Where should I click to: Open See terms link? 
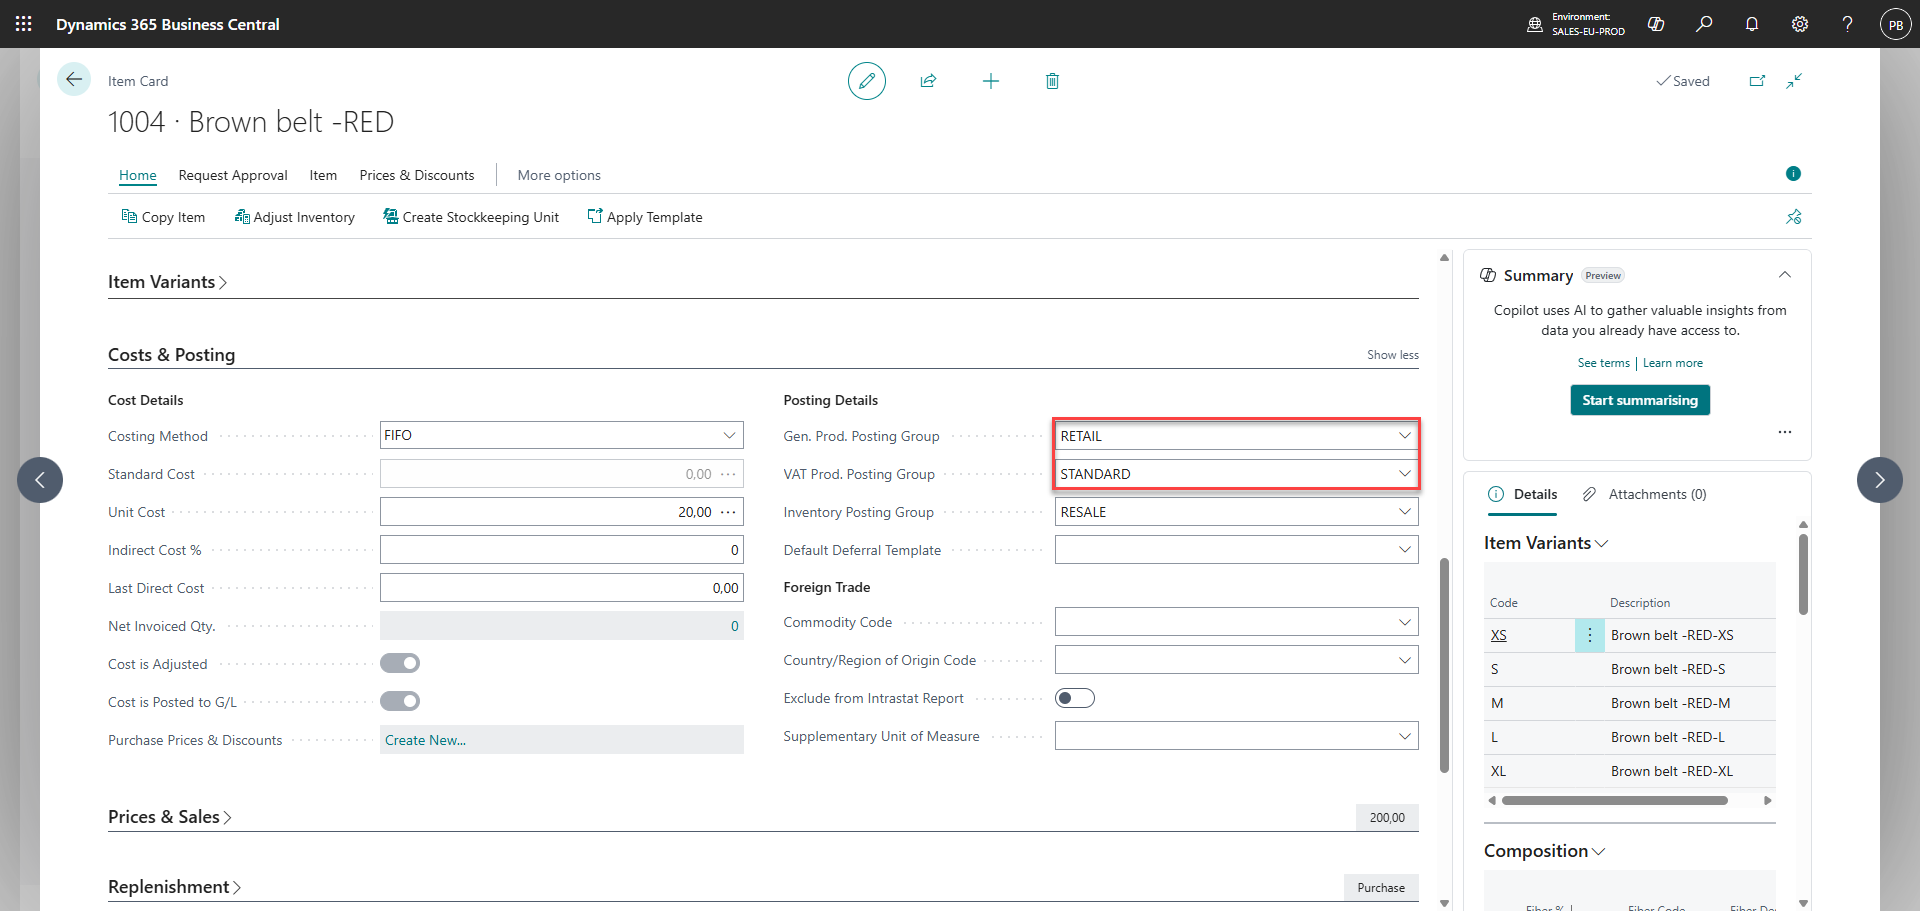click(1604, 363)
